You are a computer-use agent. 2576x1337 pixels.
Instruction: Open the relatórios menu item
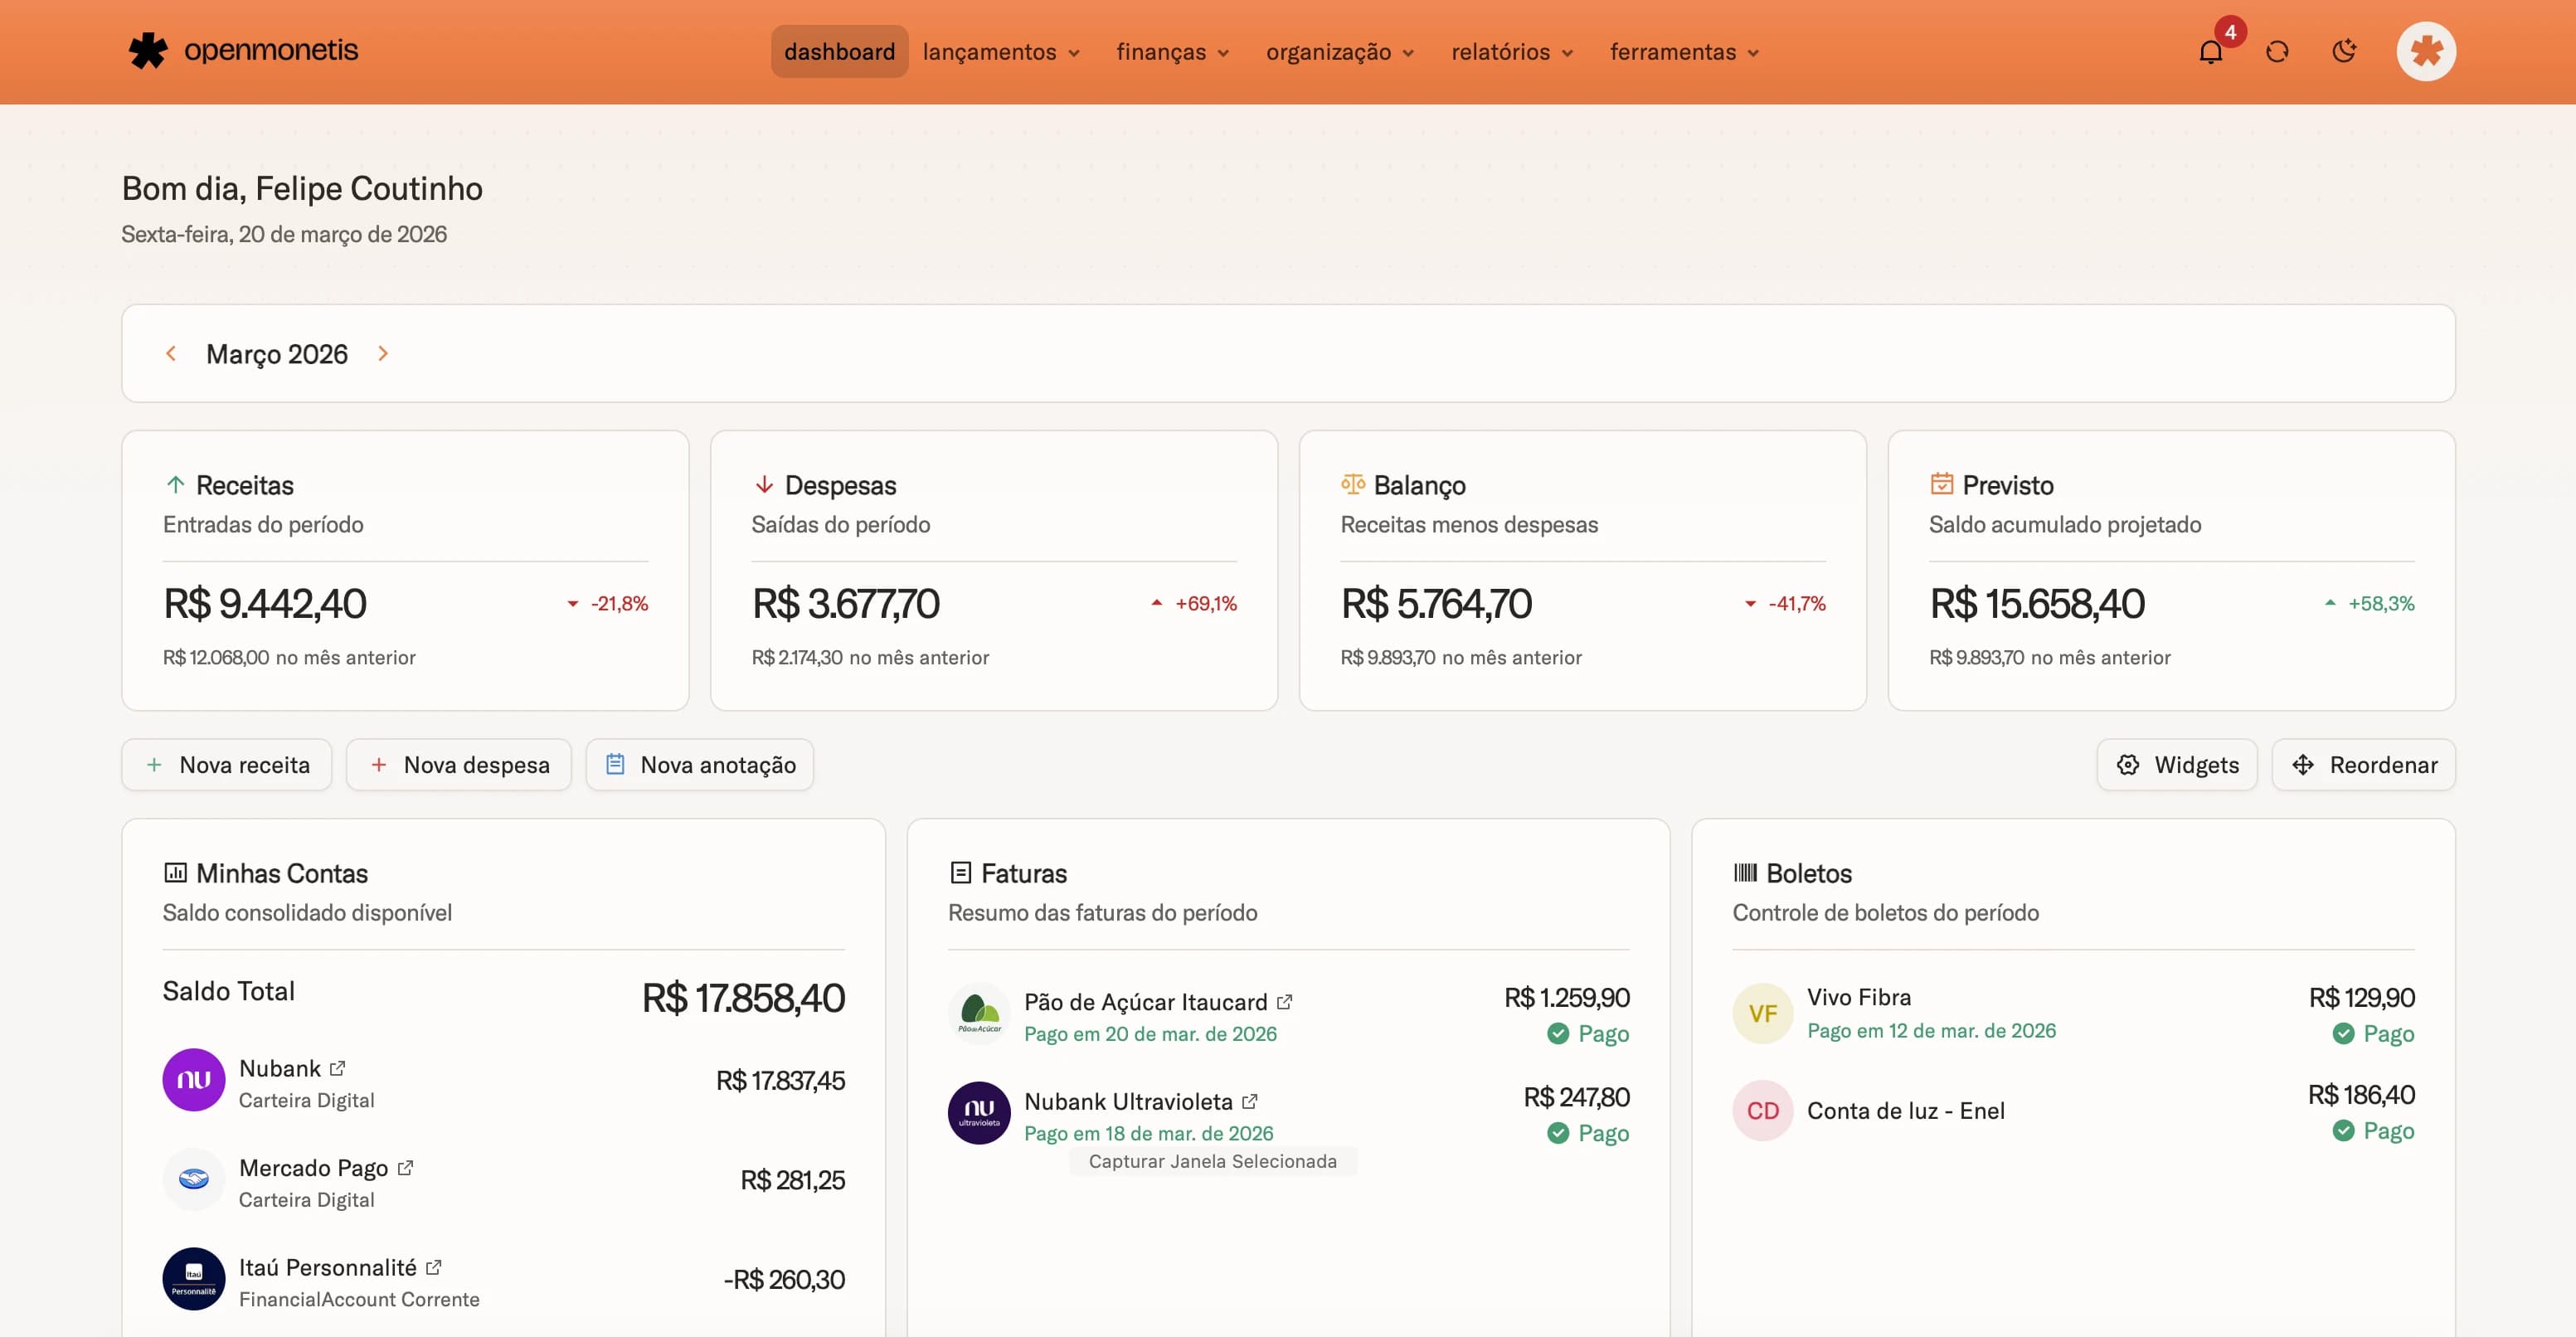[x=1511, y=51]
